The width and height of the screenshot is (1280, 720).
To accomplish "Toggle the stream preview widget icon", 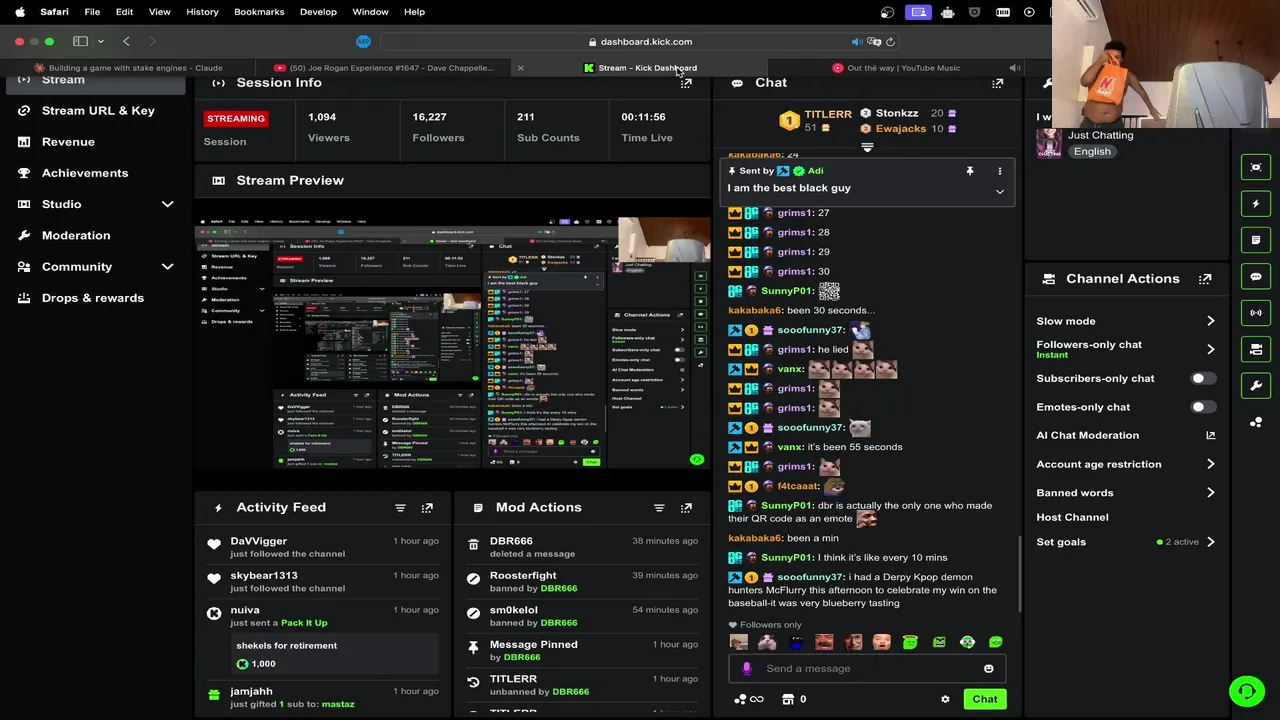I will [x=1256, y=167].
